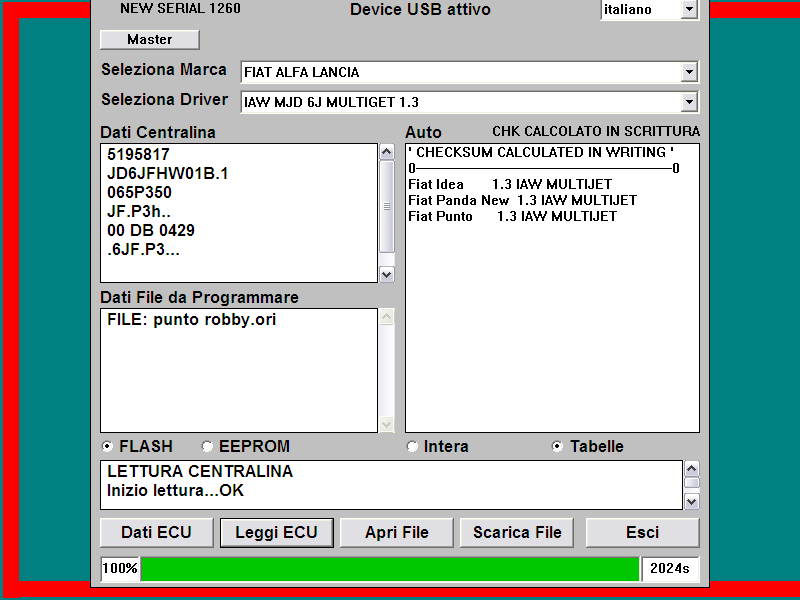Click the Scarica File button
Image resolution: width=800 pixels, height=600 pixels.
tap(517, 532)
